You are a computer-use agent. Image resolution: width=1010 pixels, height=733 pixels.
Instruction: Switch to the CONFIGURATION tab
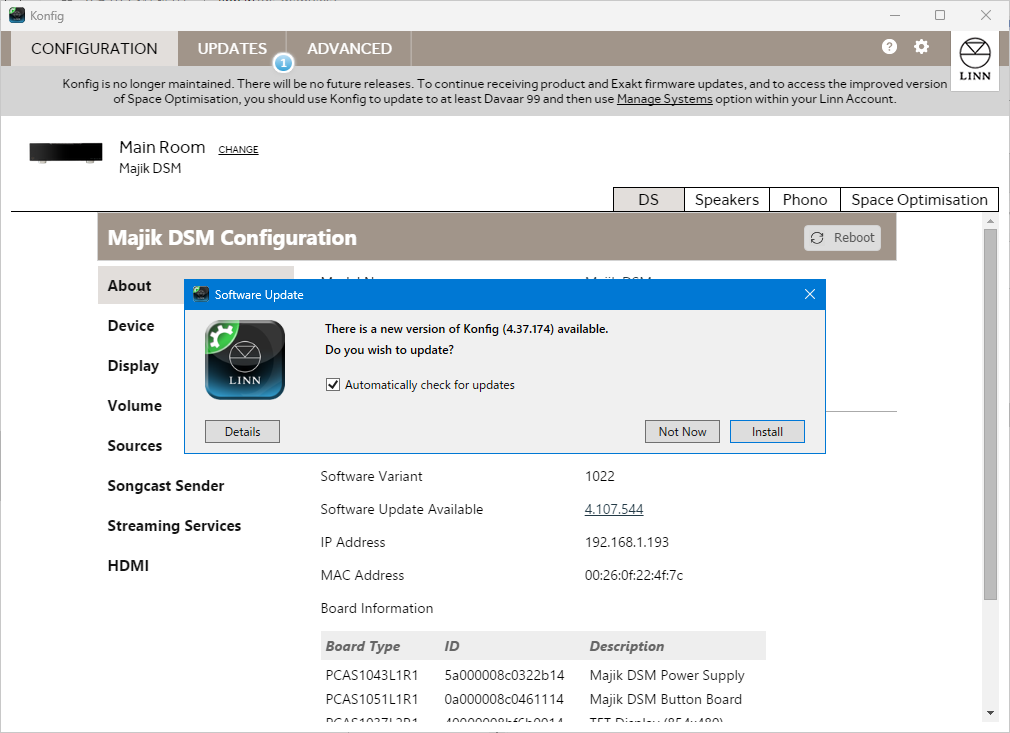(94, 48)
